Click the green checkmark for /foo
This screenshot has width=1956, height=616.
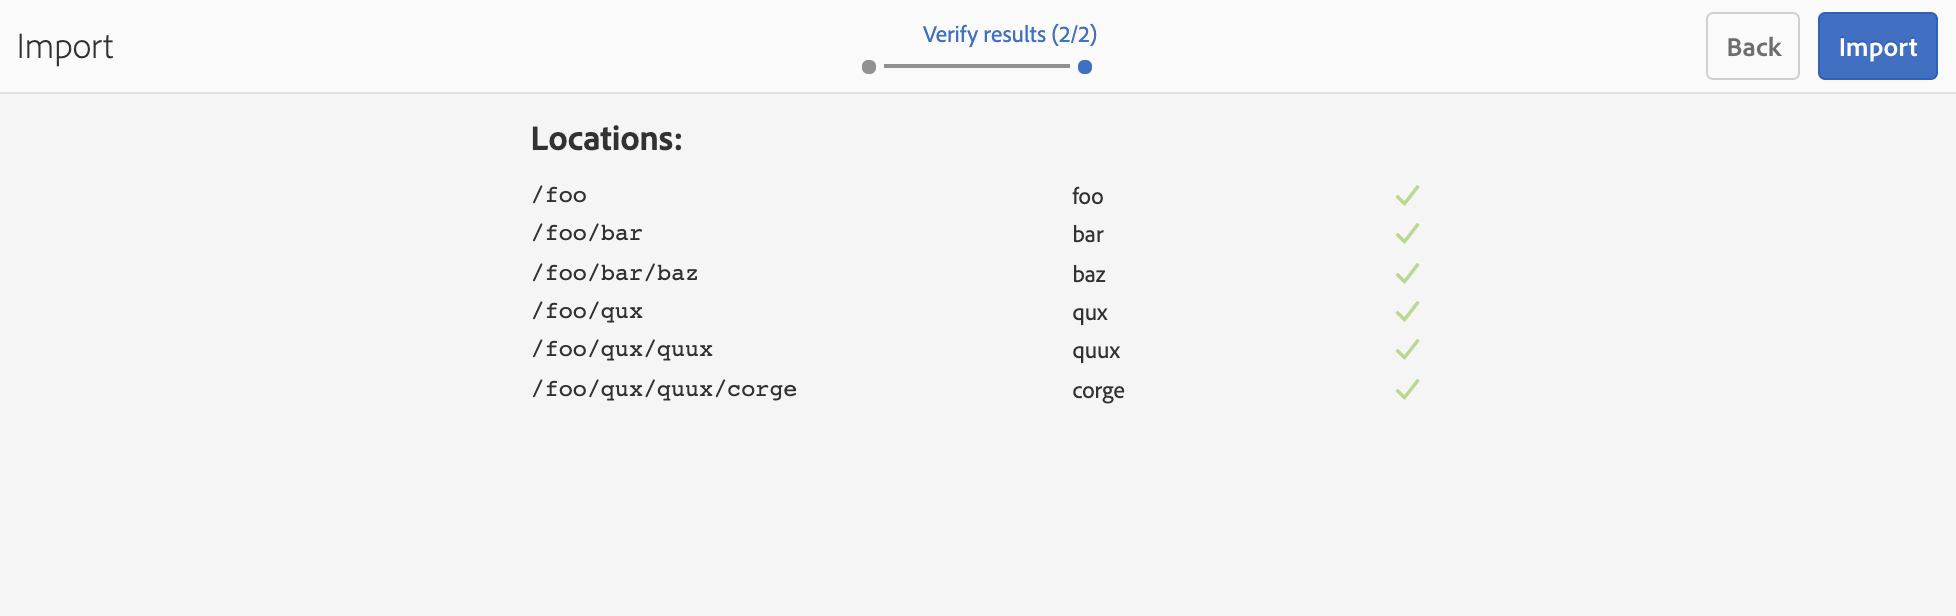tap(1407, 195)
